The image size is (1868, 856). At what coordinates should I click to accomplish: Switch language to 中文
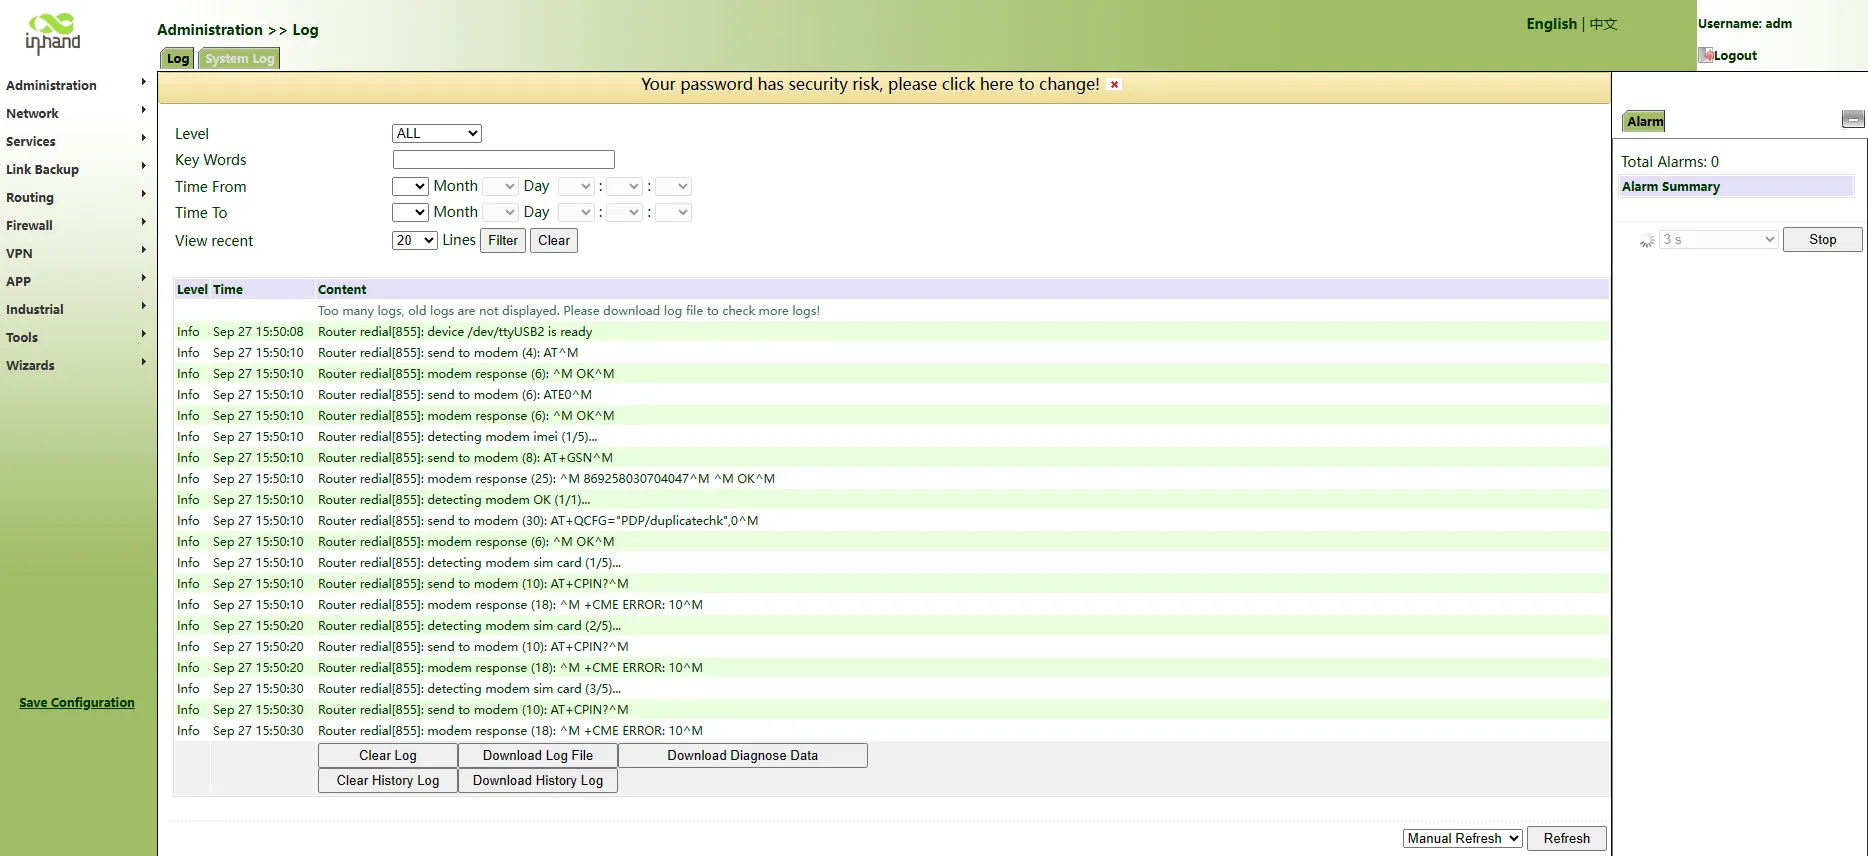point(1603,24)
